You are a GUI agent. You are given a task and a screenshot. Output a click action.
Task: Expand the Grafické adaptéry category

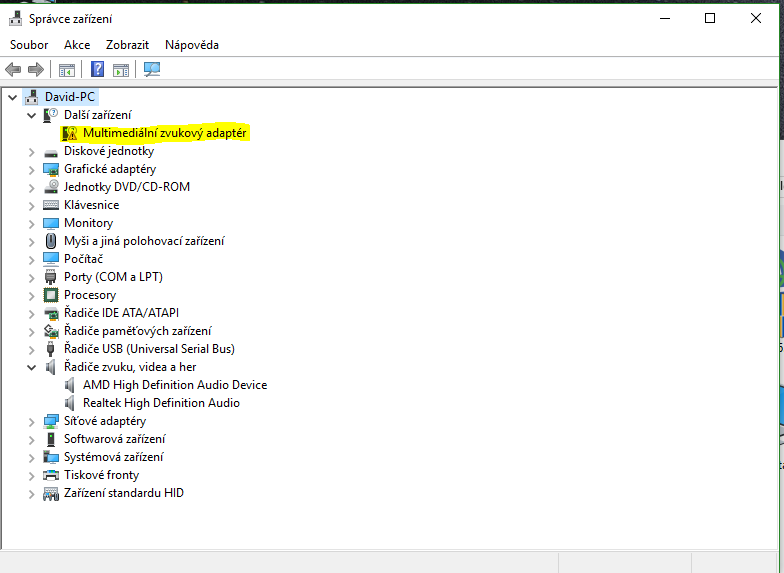(x=32, y=170)
